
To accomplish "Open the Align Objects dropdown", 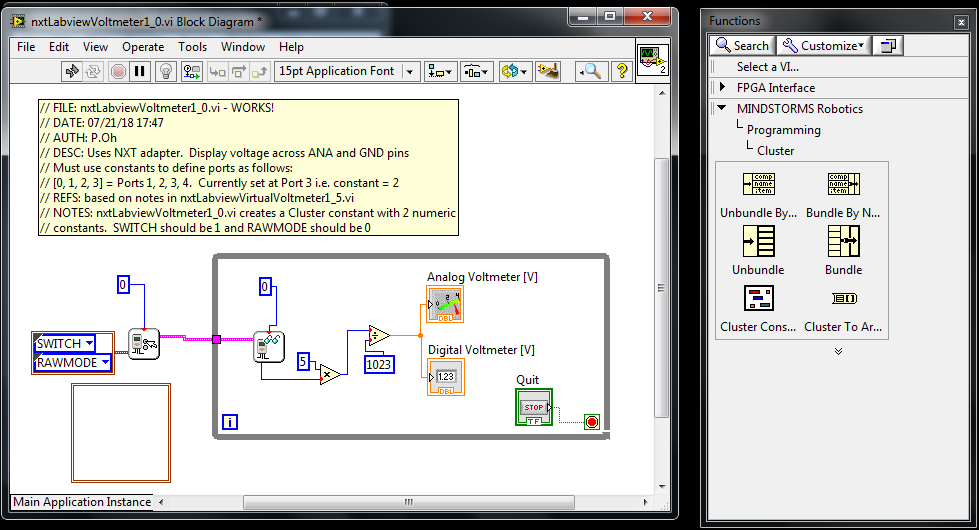I will pyautogui.click(x=441, y=72).
